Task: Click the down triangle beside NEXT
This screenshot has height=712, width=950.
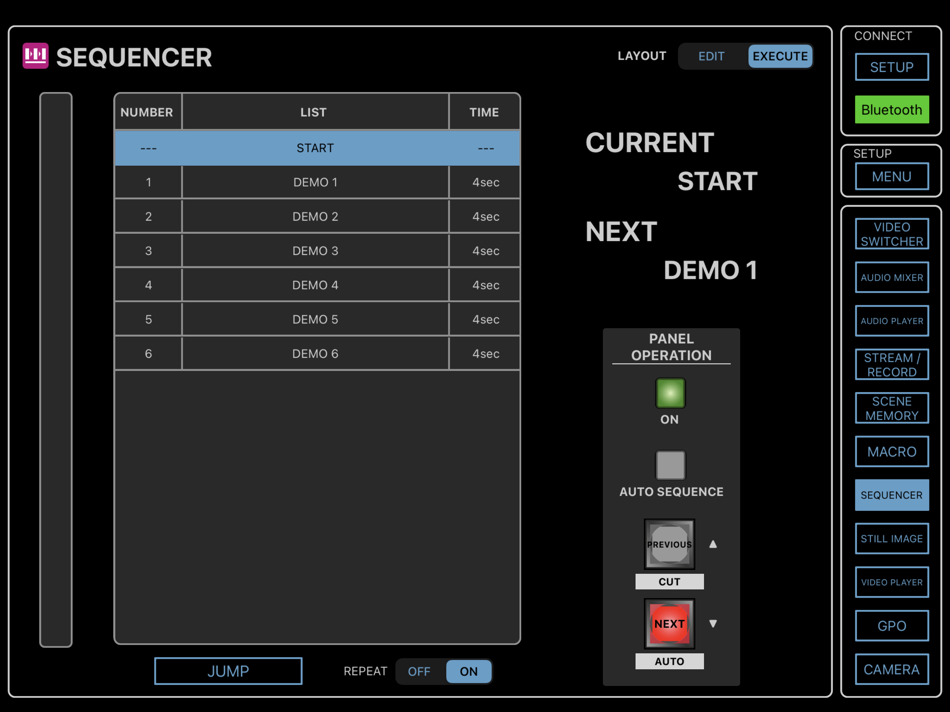Action: click(713, 624)
